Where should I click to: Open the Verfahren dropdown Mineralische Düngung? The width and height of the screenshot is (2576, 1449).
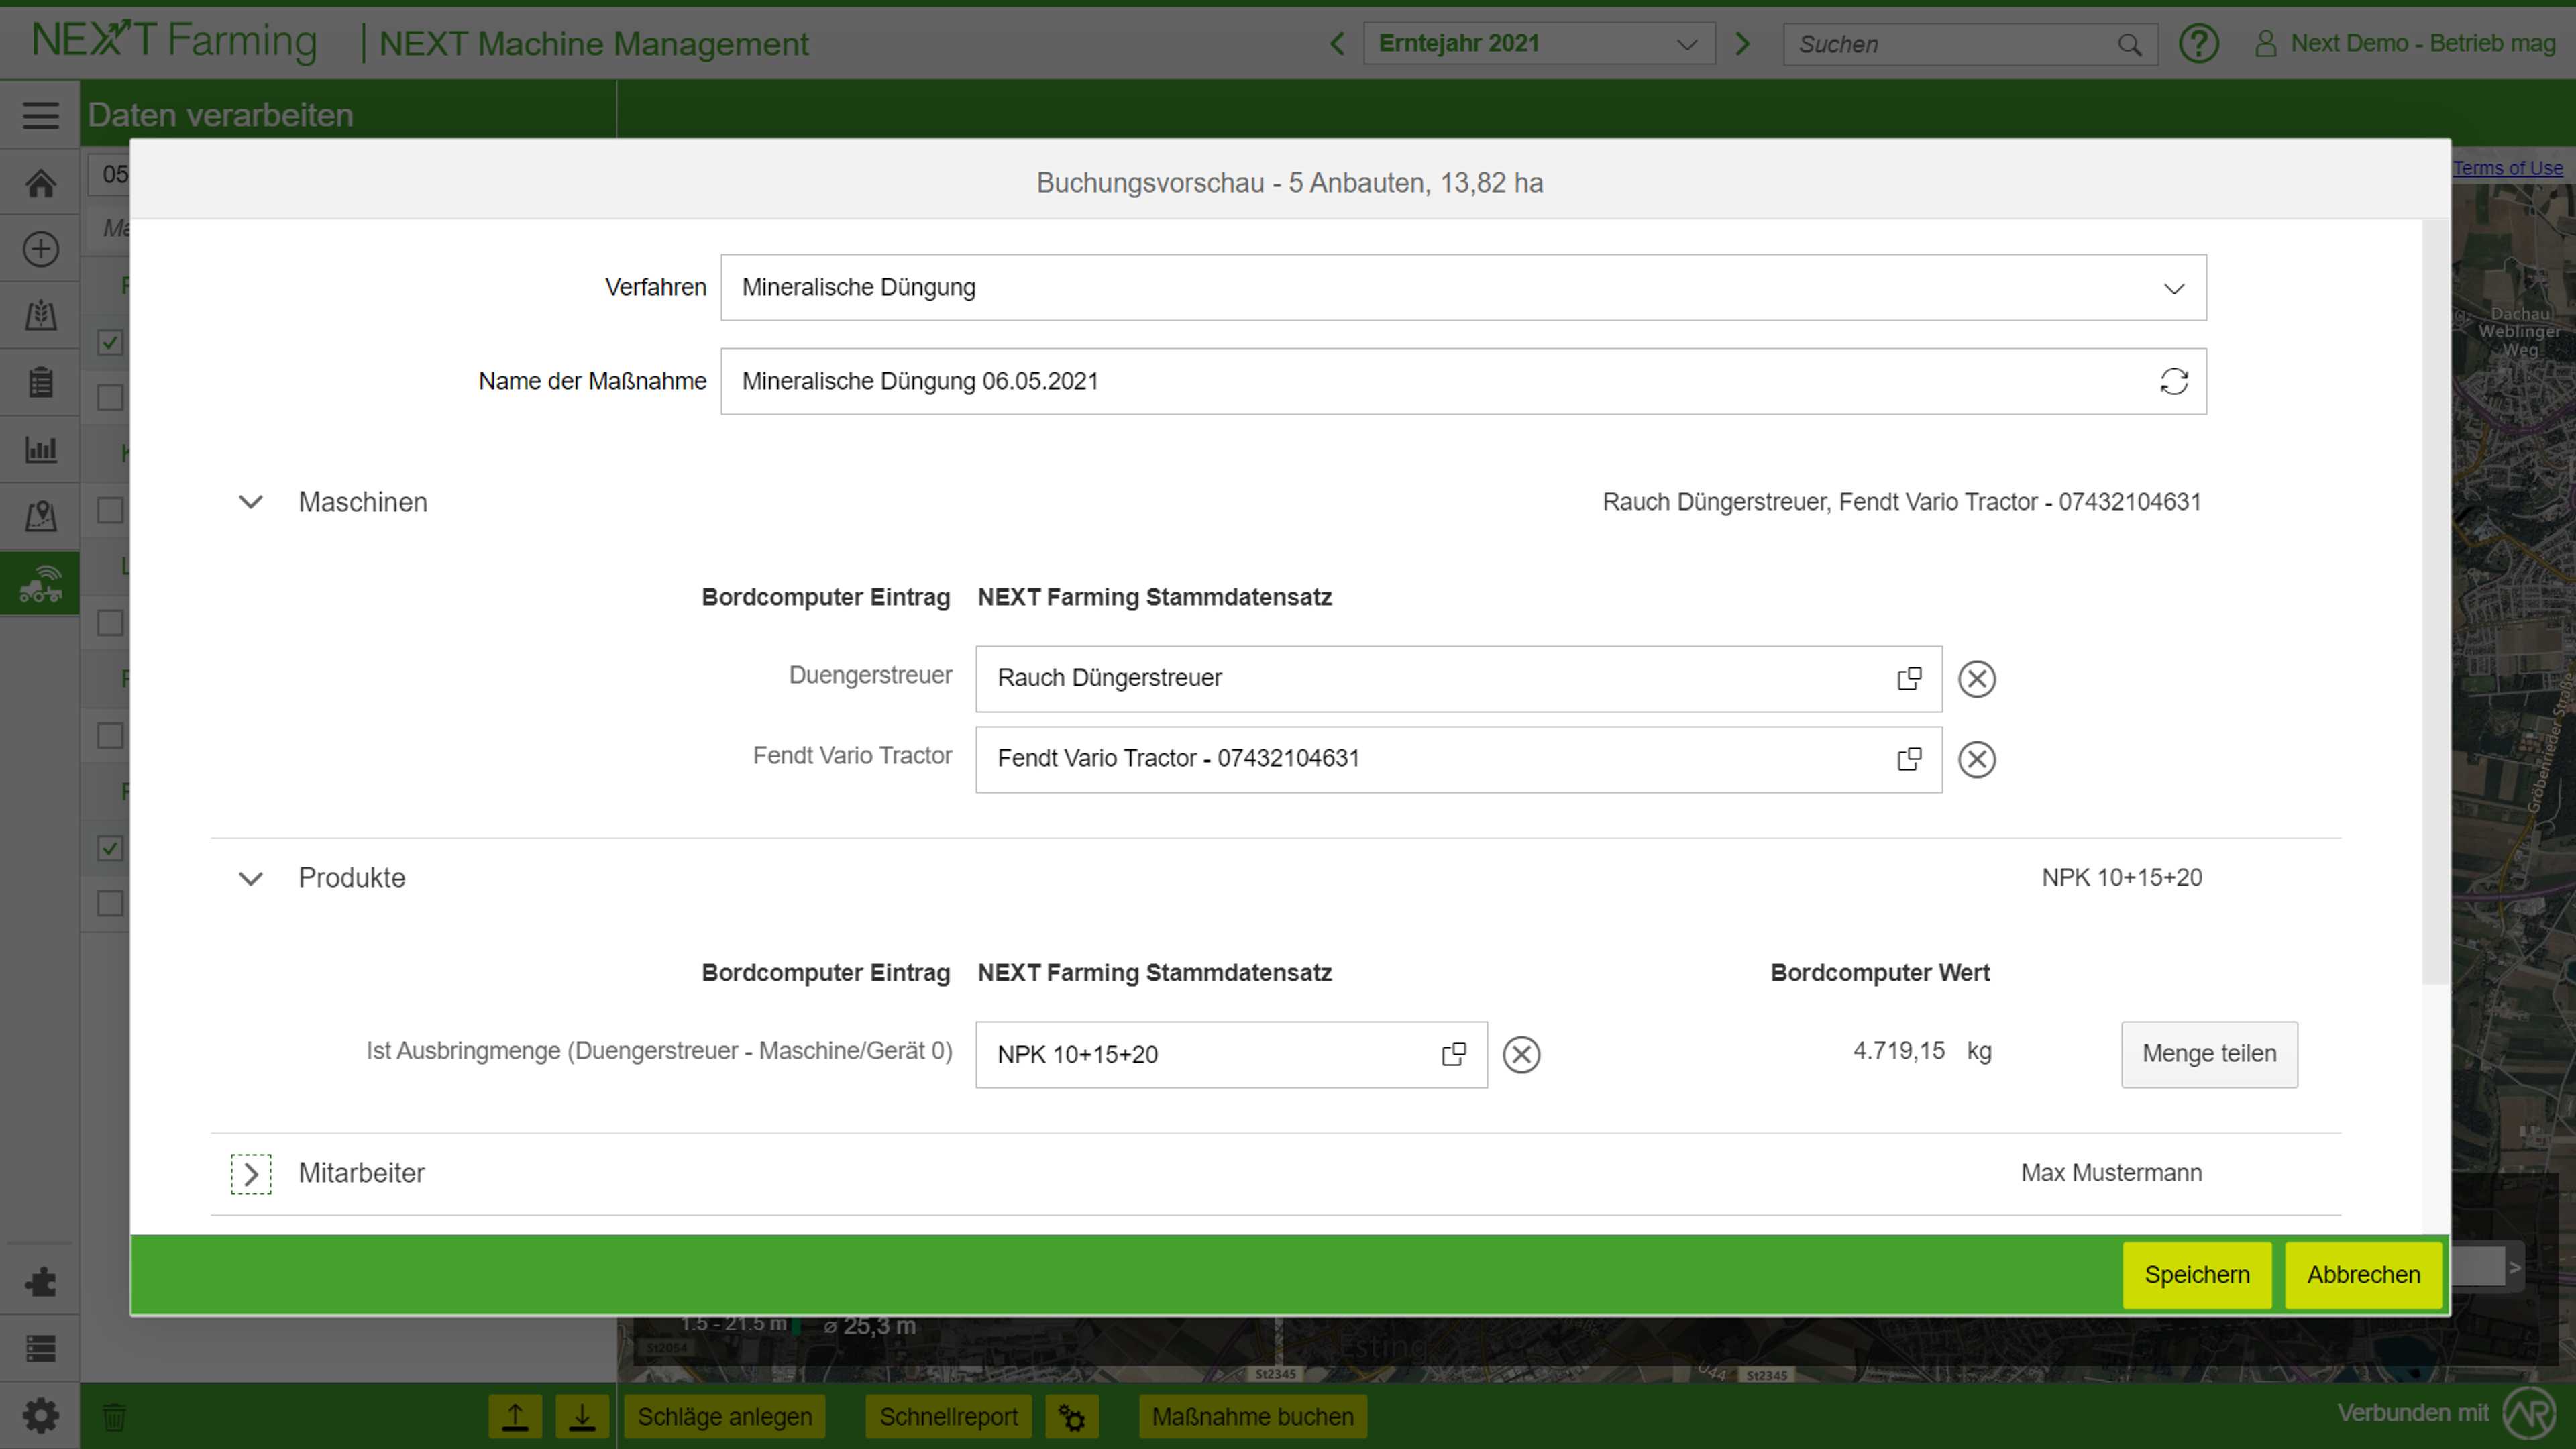(1463, 288)
